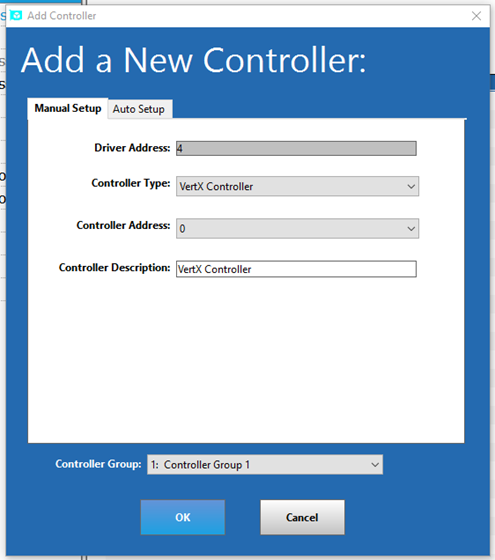
Task: Open the Controller Group 1 dropdown
Action: pyautogui.click(x=265, y=464)
